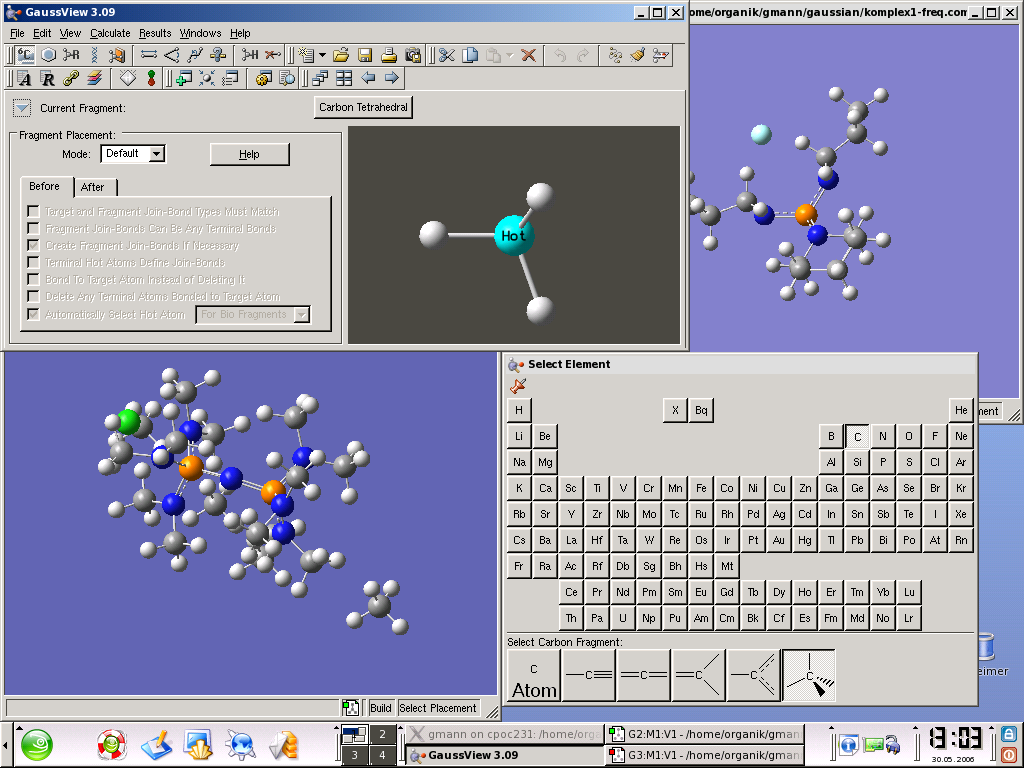Screen dimensions: 1024x768
Task: Click the Tile windows grid icon
Action: click(344, 78)
